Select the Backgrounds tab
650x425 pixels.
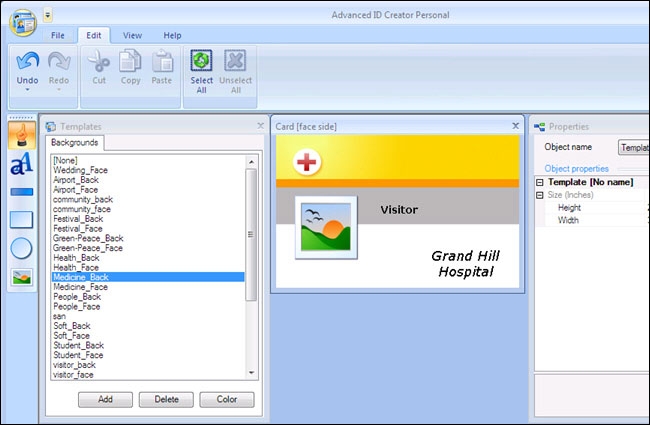click(75, 143)
